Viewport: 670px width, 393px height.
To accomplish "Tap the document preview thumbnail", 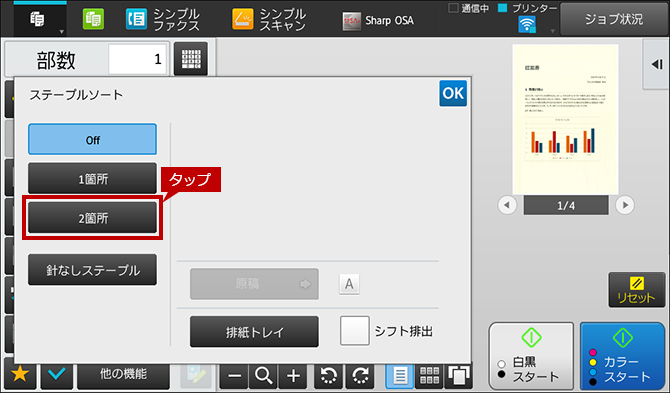I will point(565,119).
